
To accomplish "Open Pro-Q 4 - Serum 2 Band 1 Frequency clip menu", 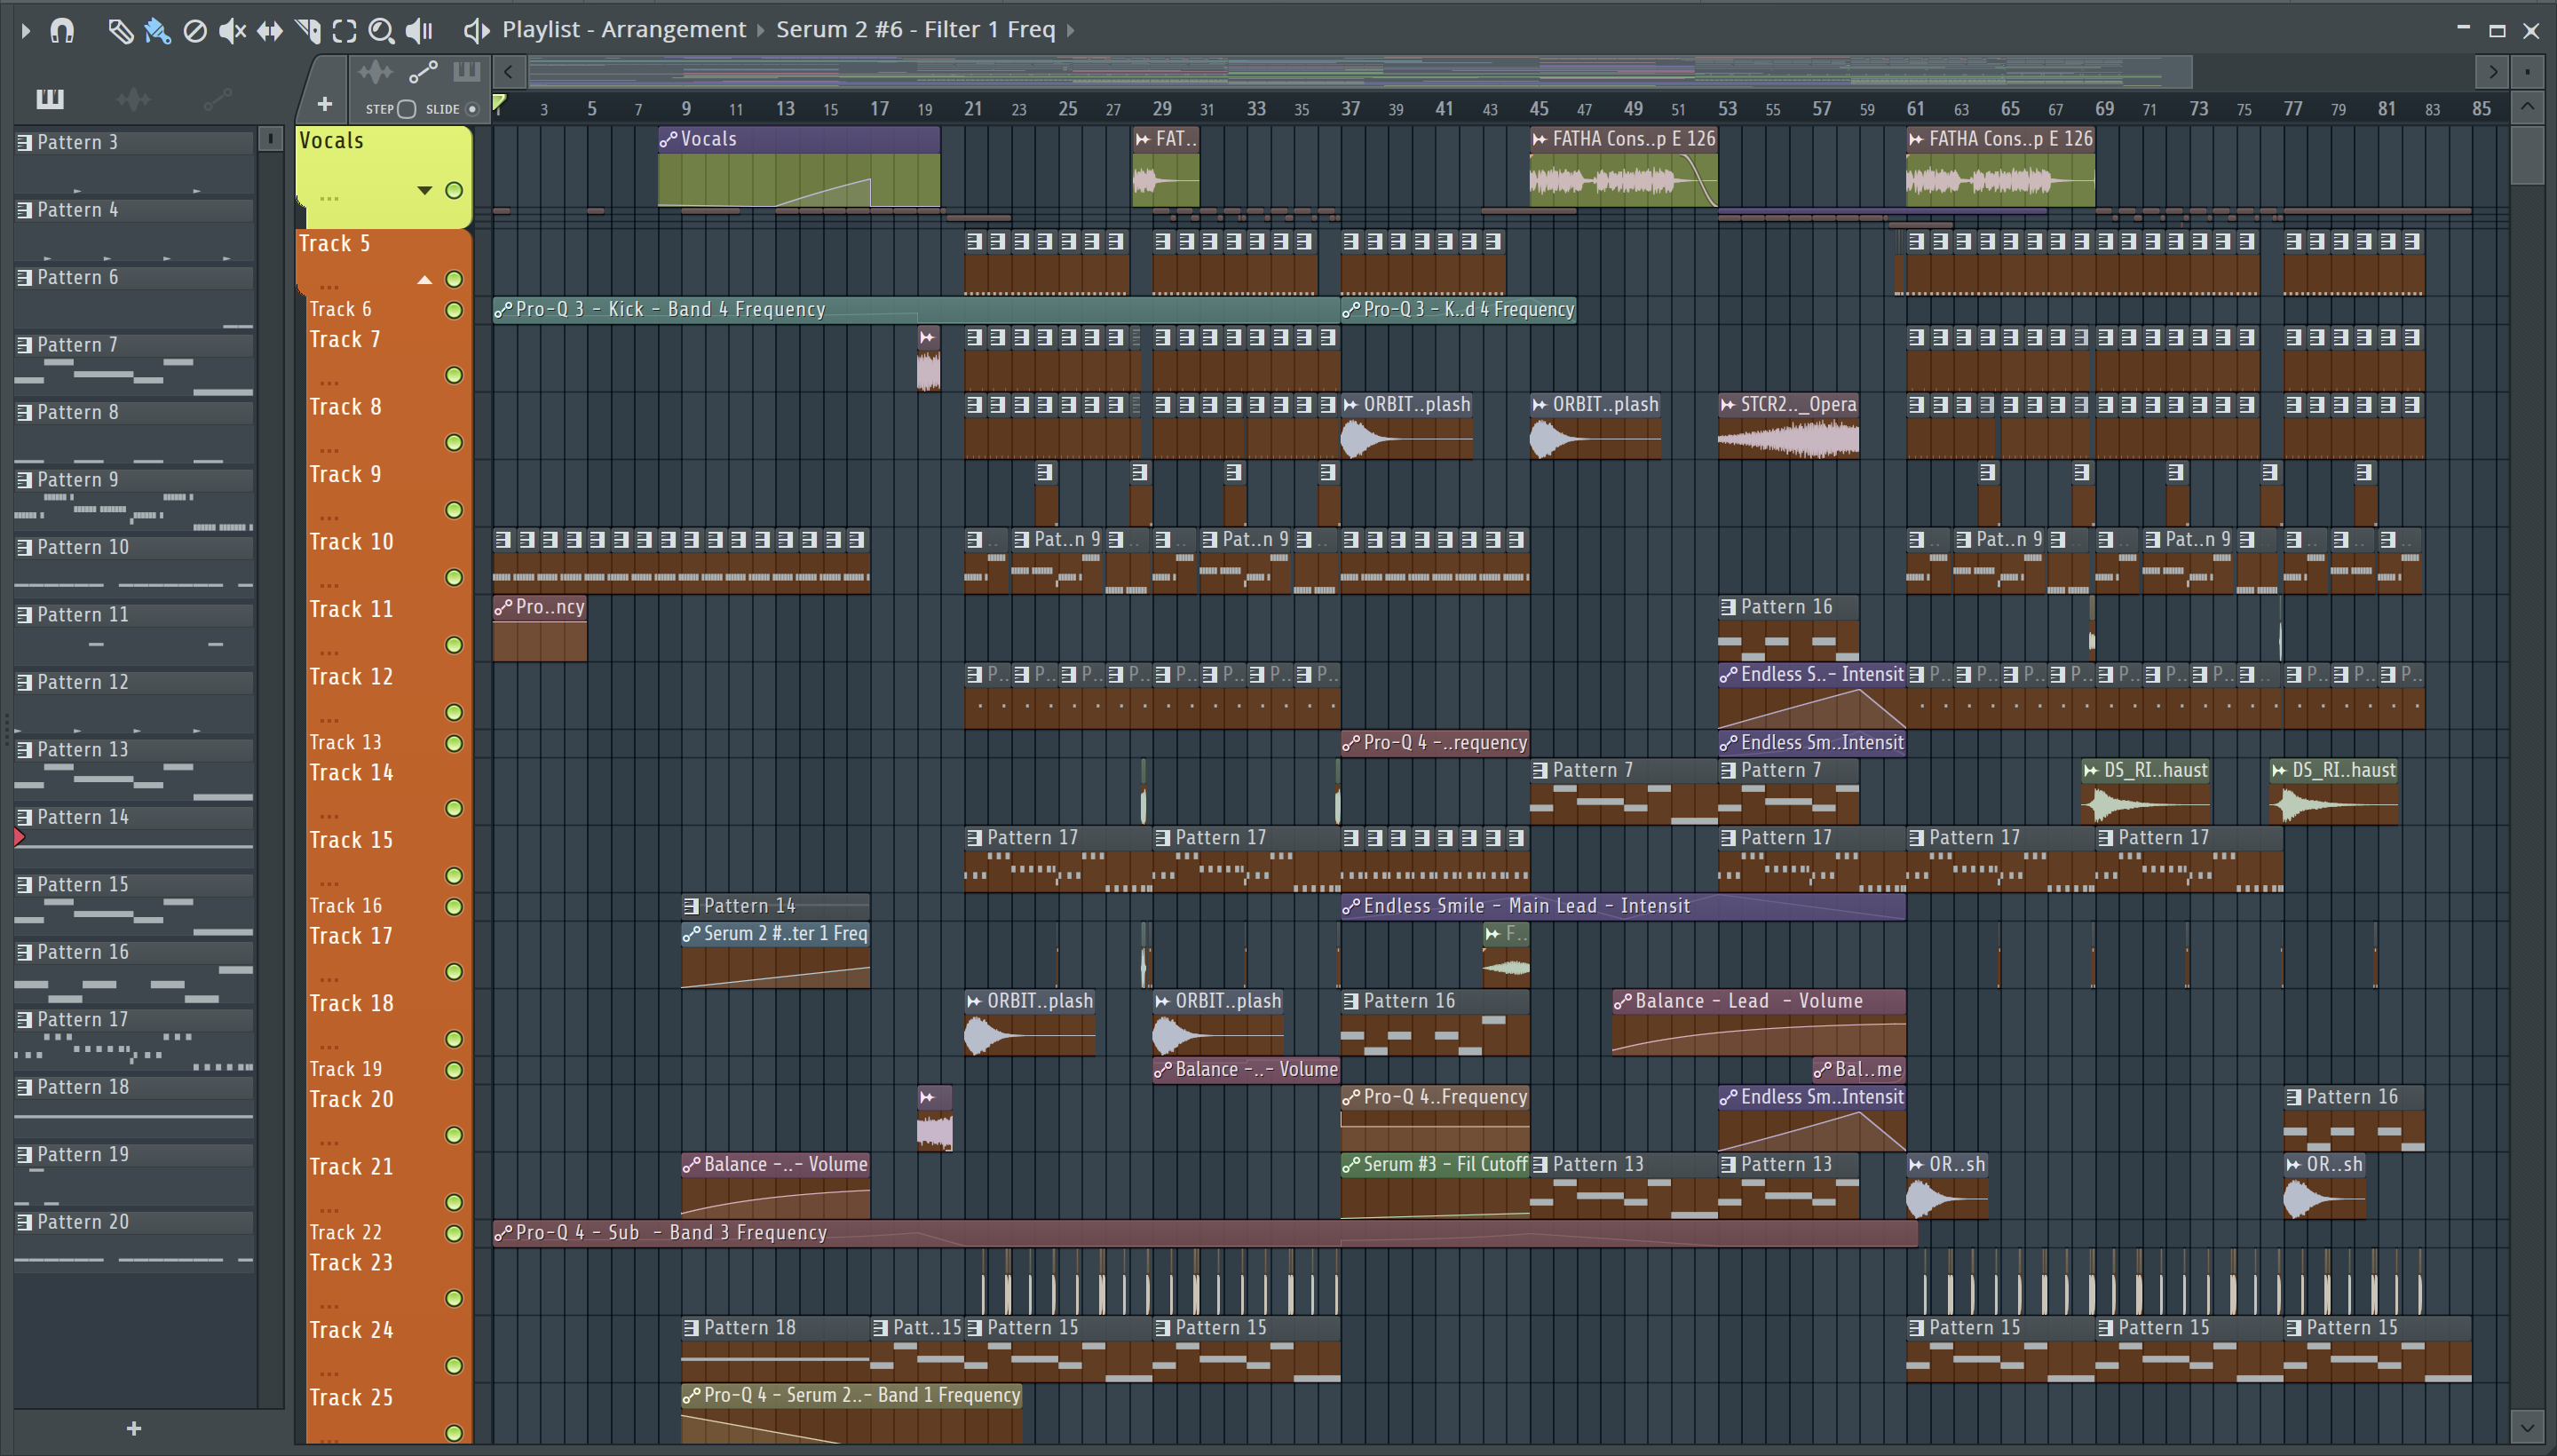I will [692, 1396].
